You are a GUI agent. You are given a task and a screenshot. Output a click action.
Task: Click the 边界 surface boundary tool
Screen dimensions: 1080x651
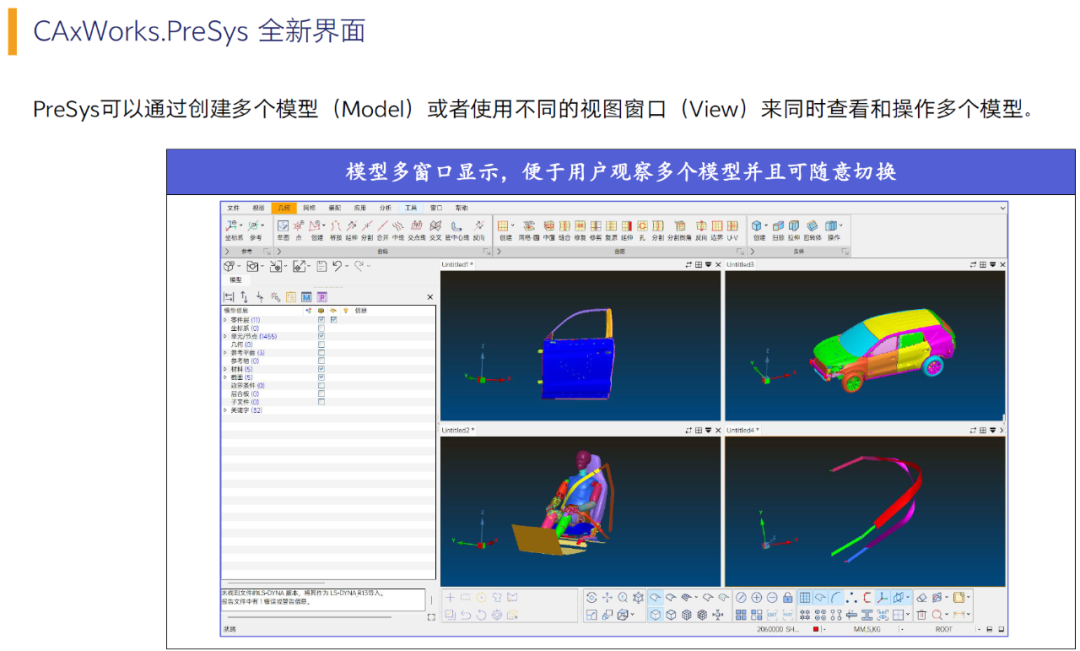point(717,229)
